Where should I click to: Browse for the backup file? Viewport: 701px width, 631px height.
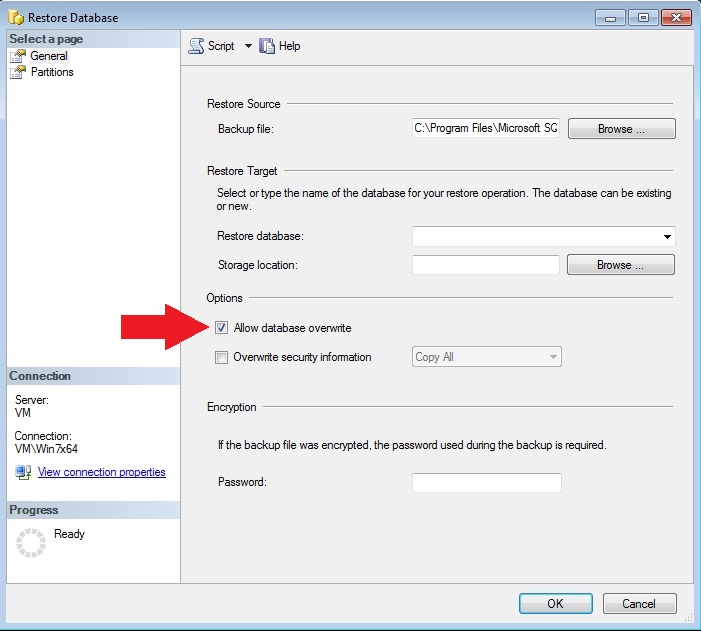click(621, 129)
